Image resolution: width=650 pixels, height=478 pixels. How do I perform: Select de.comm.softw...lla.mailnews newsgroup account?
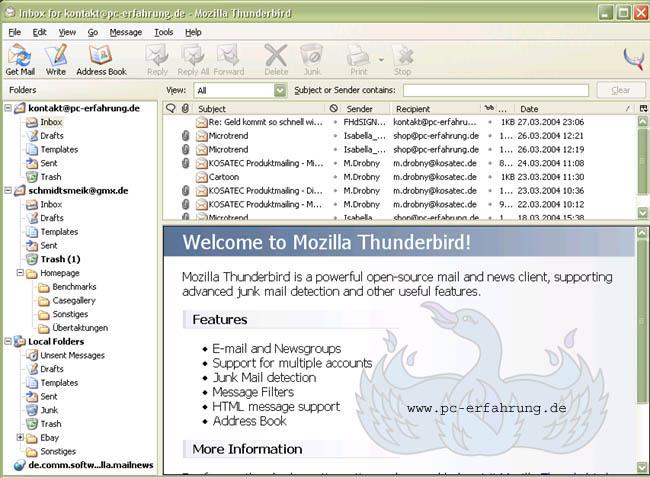point(90,465)
